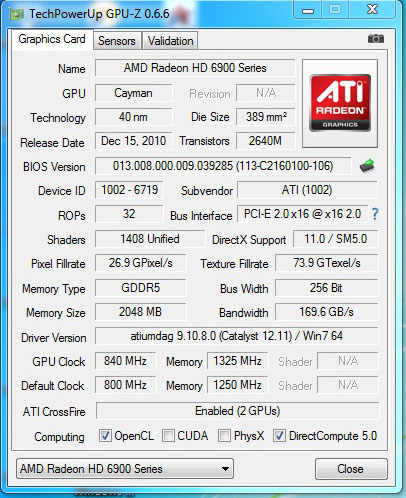Click the Bus Interface question mark
Viewport: 406px width, 498px height.
[x=375, y=214]
